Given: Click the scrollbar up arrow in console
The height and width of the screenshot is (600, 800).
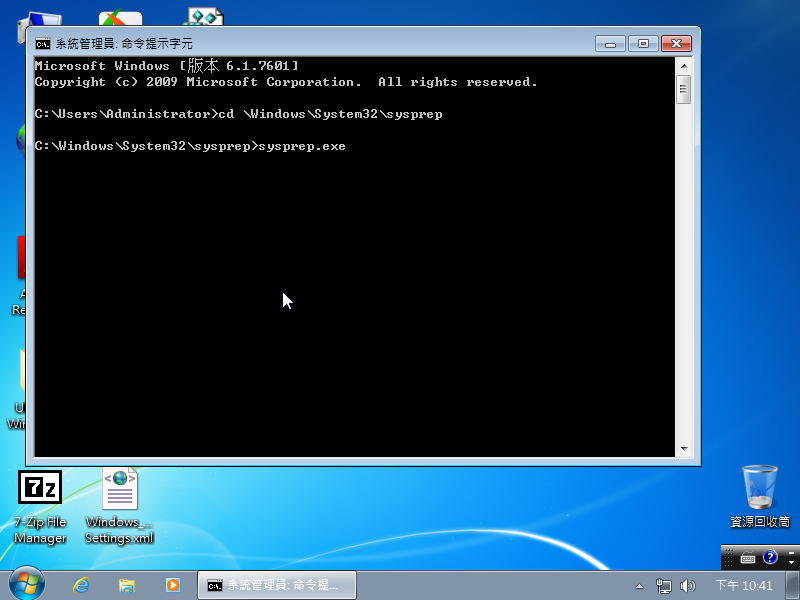Looking at the screenshot, I should pos(684,66).
